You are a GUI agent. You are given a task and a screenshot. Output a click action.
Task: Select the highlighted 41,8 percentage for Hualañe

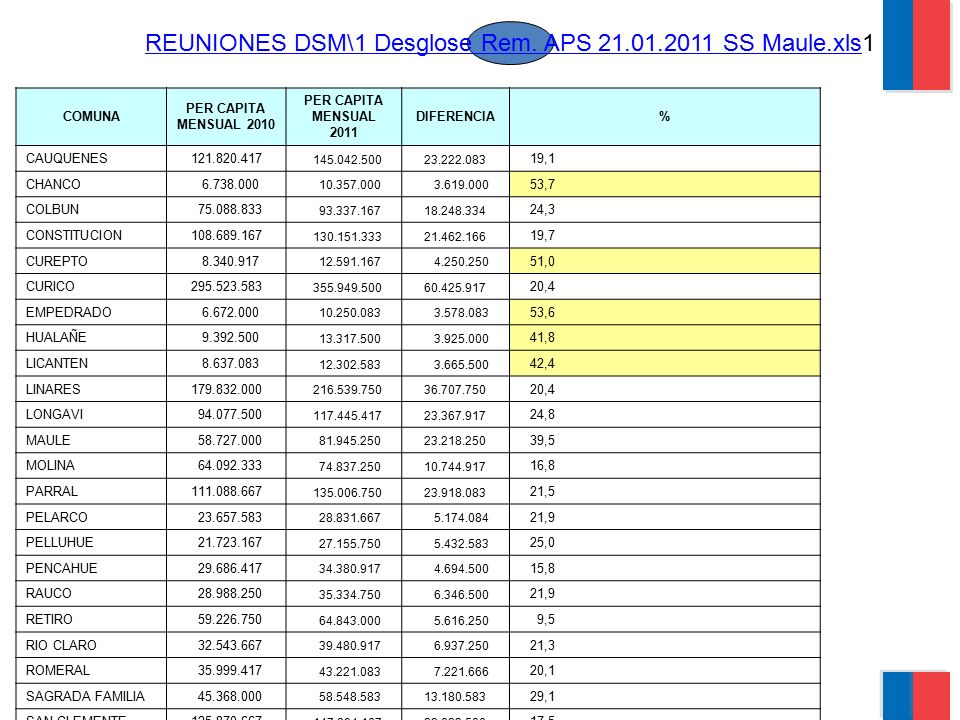542,337
